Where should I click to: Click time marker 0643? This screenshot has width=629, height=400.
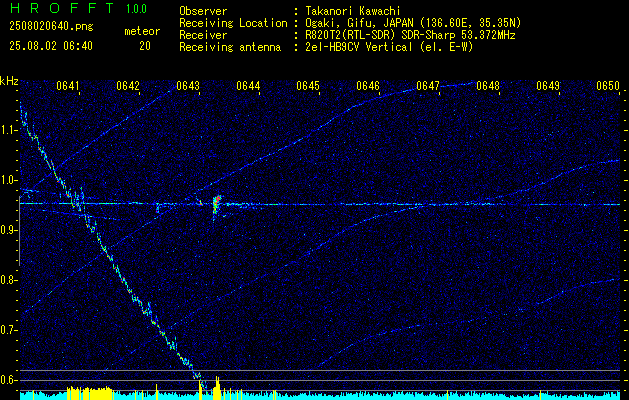[188, 86]
